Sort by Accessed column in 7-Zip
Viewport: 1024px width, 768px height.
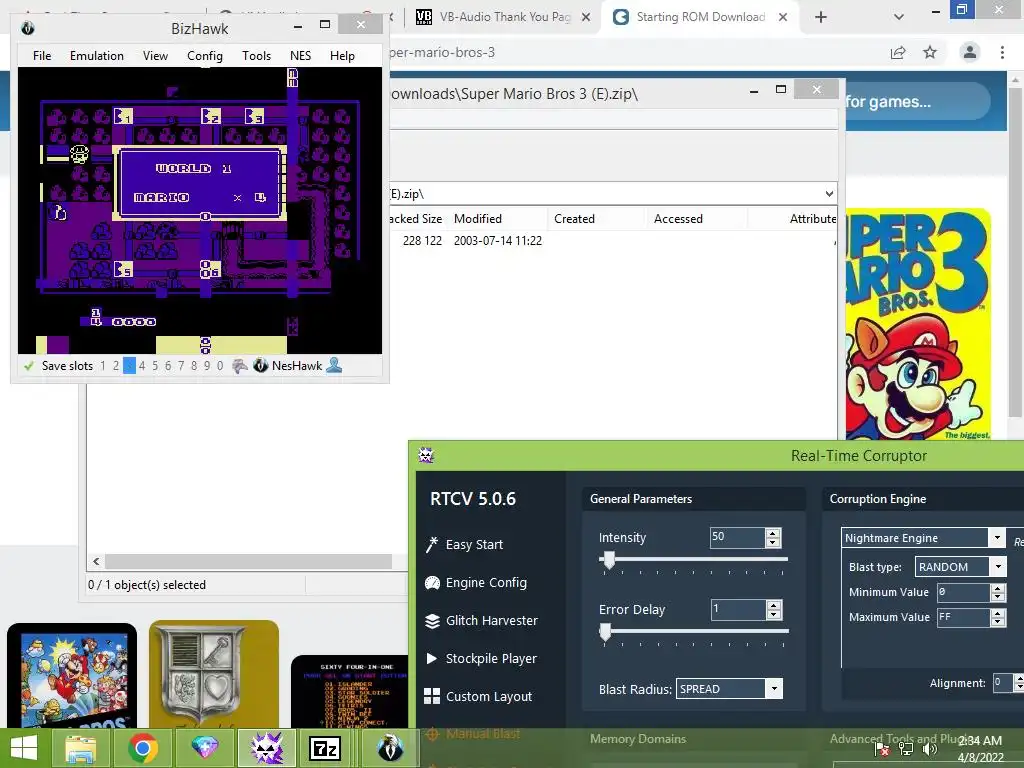[x=697, y=219]
